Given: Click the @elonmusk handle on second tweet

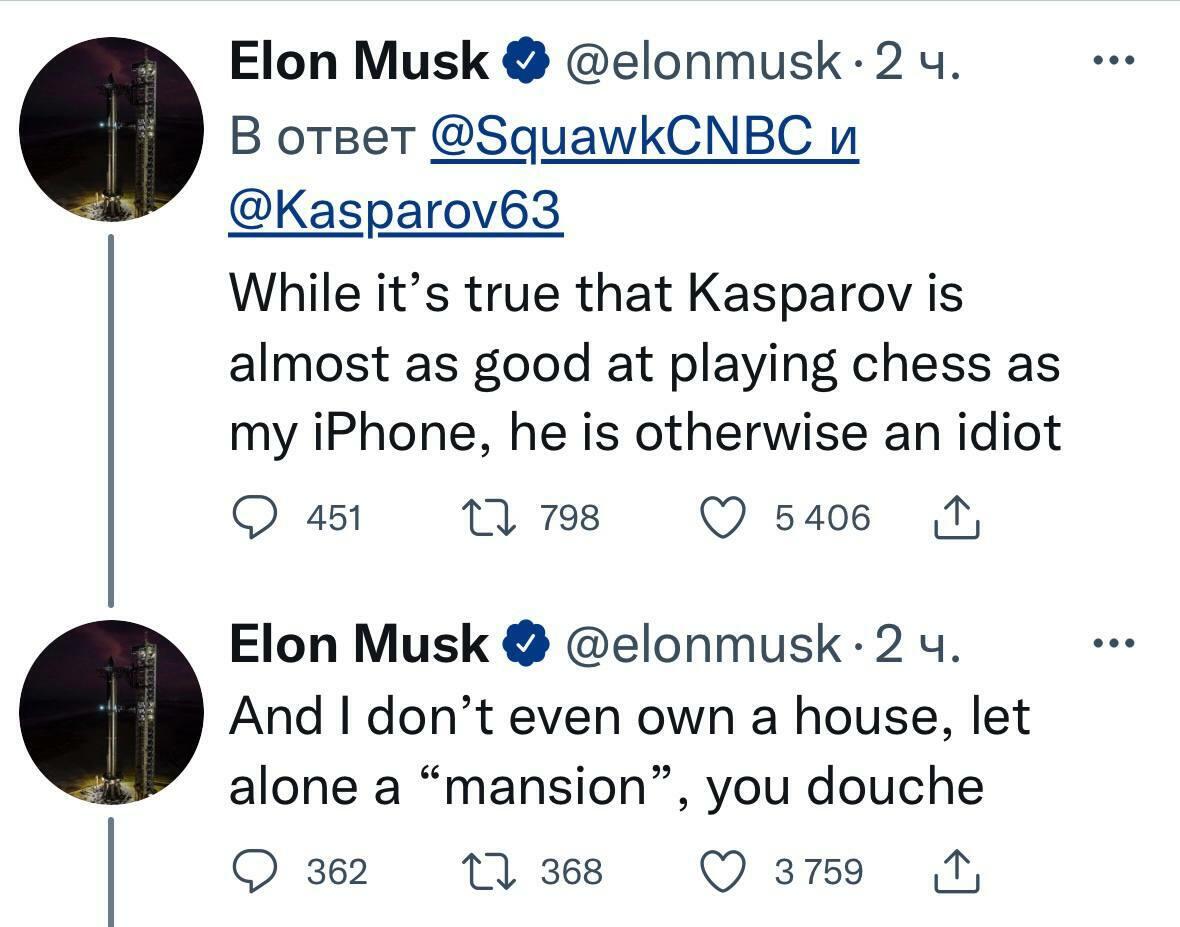Looking at the screenshot, I should tap(704, 644).
